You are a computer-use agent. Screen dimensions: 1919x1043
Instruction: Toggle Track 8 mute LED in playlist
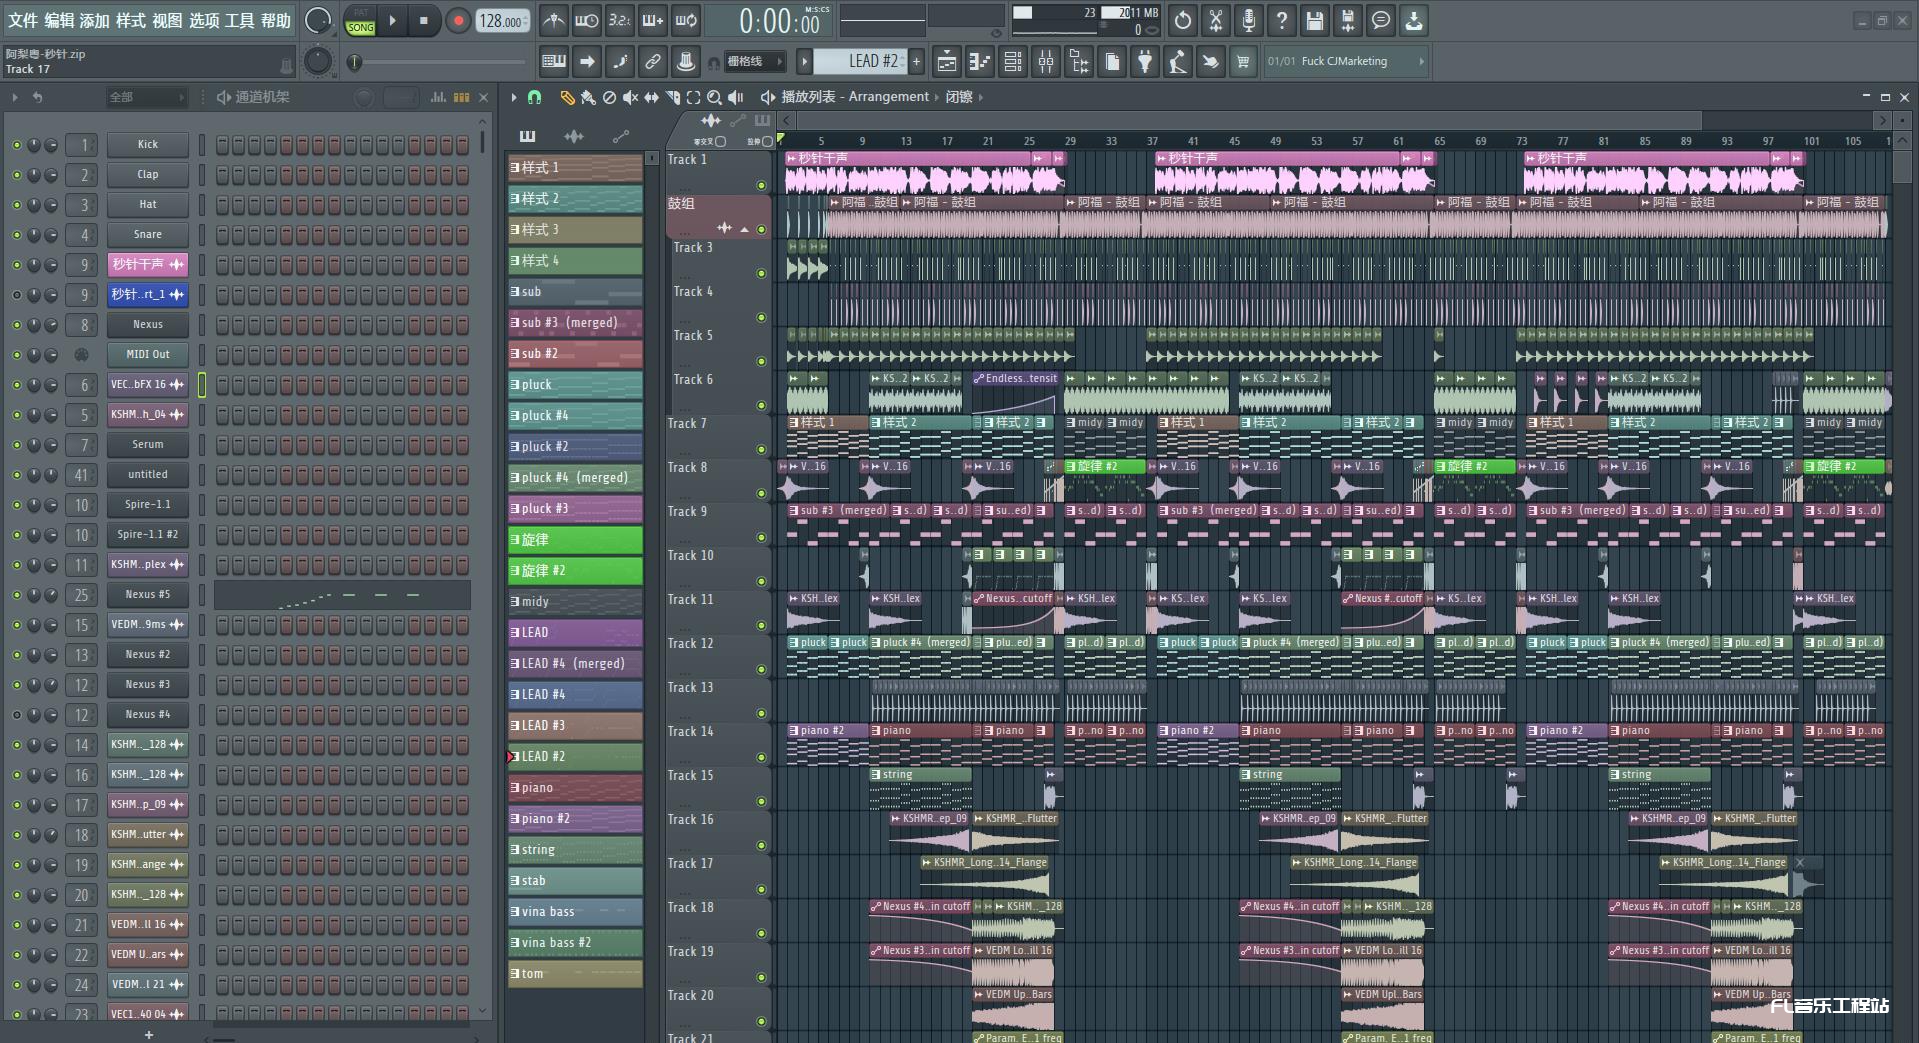click(761, 493)
